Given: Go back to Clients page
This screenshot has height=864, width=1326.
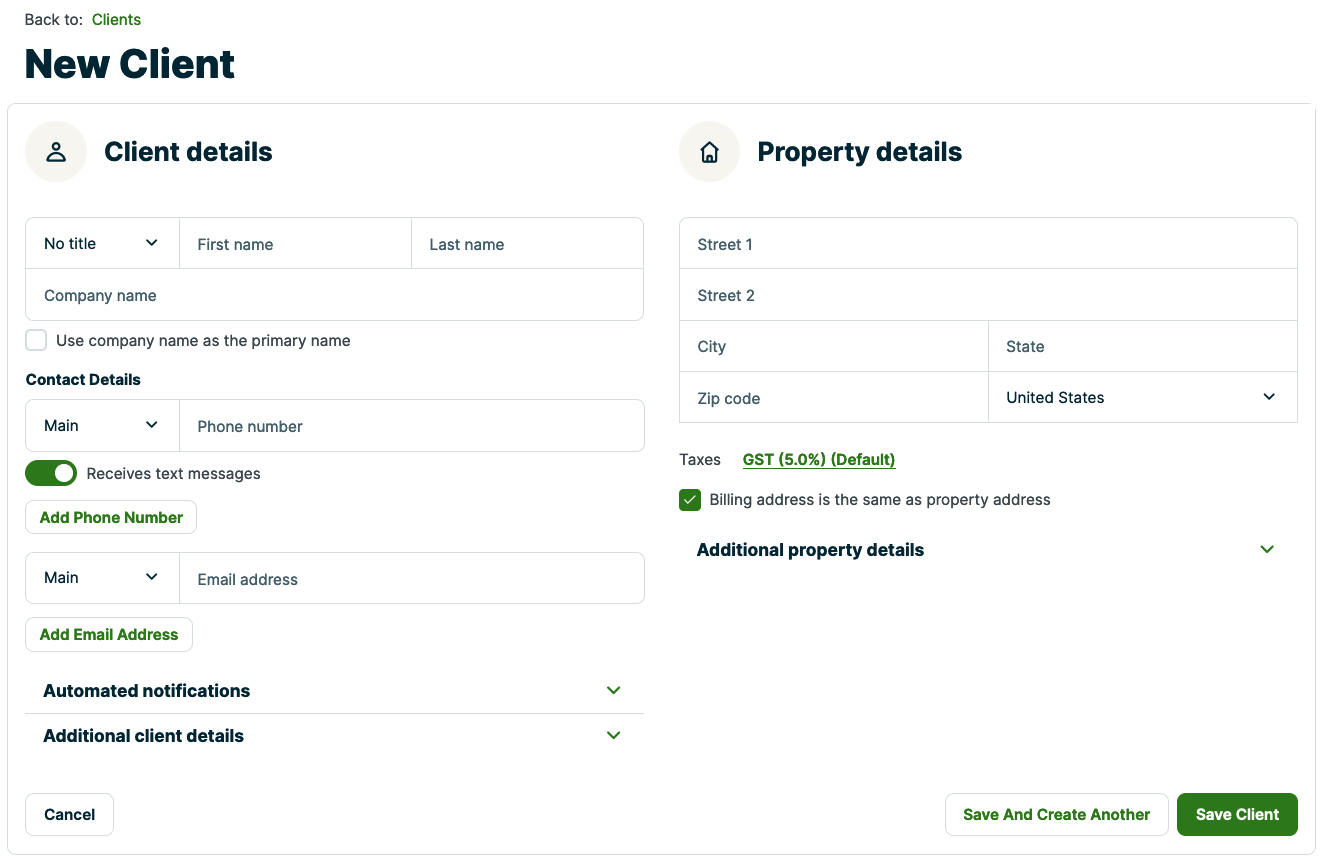Looking at the screenshot, I should click(116, 20).
